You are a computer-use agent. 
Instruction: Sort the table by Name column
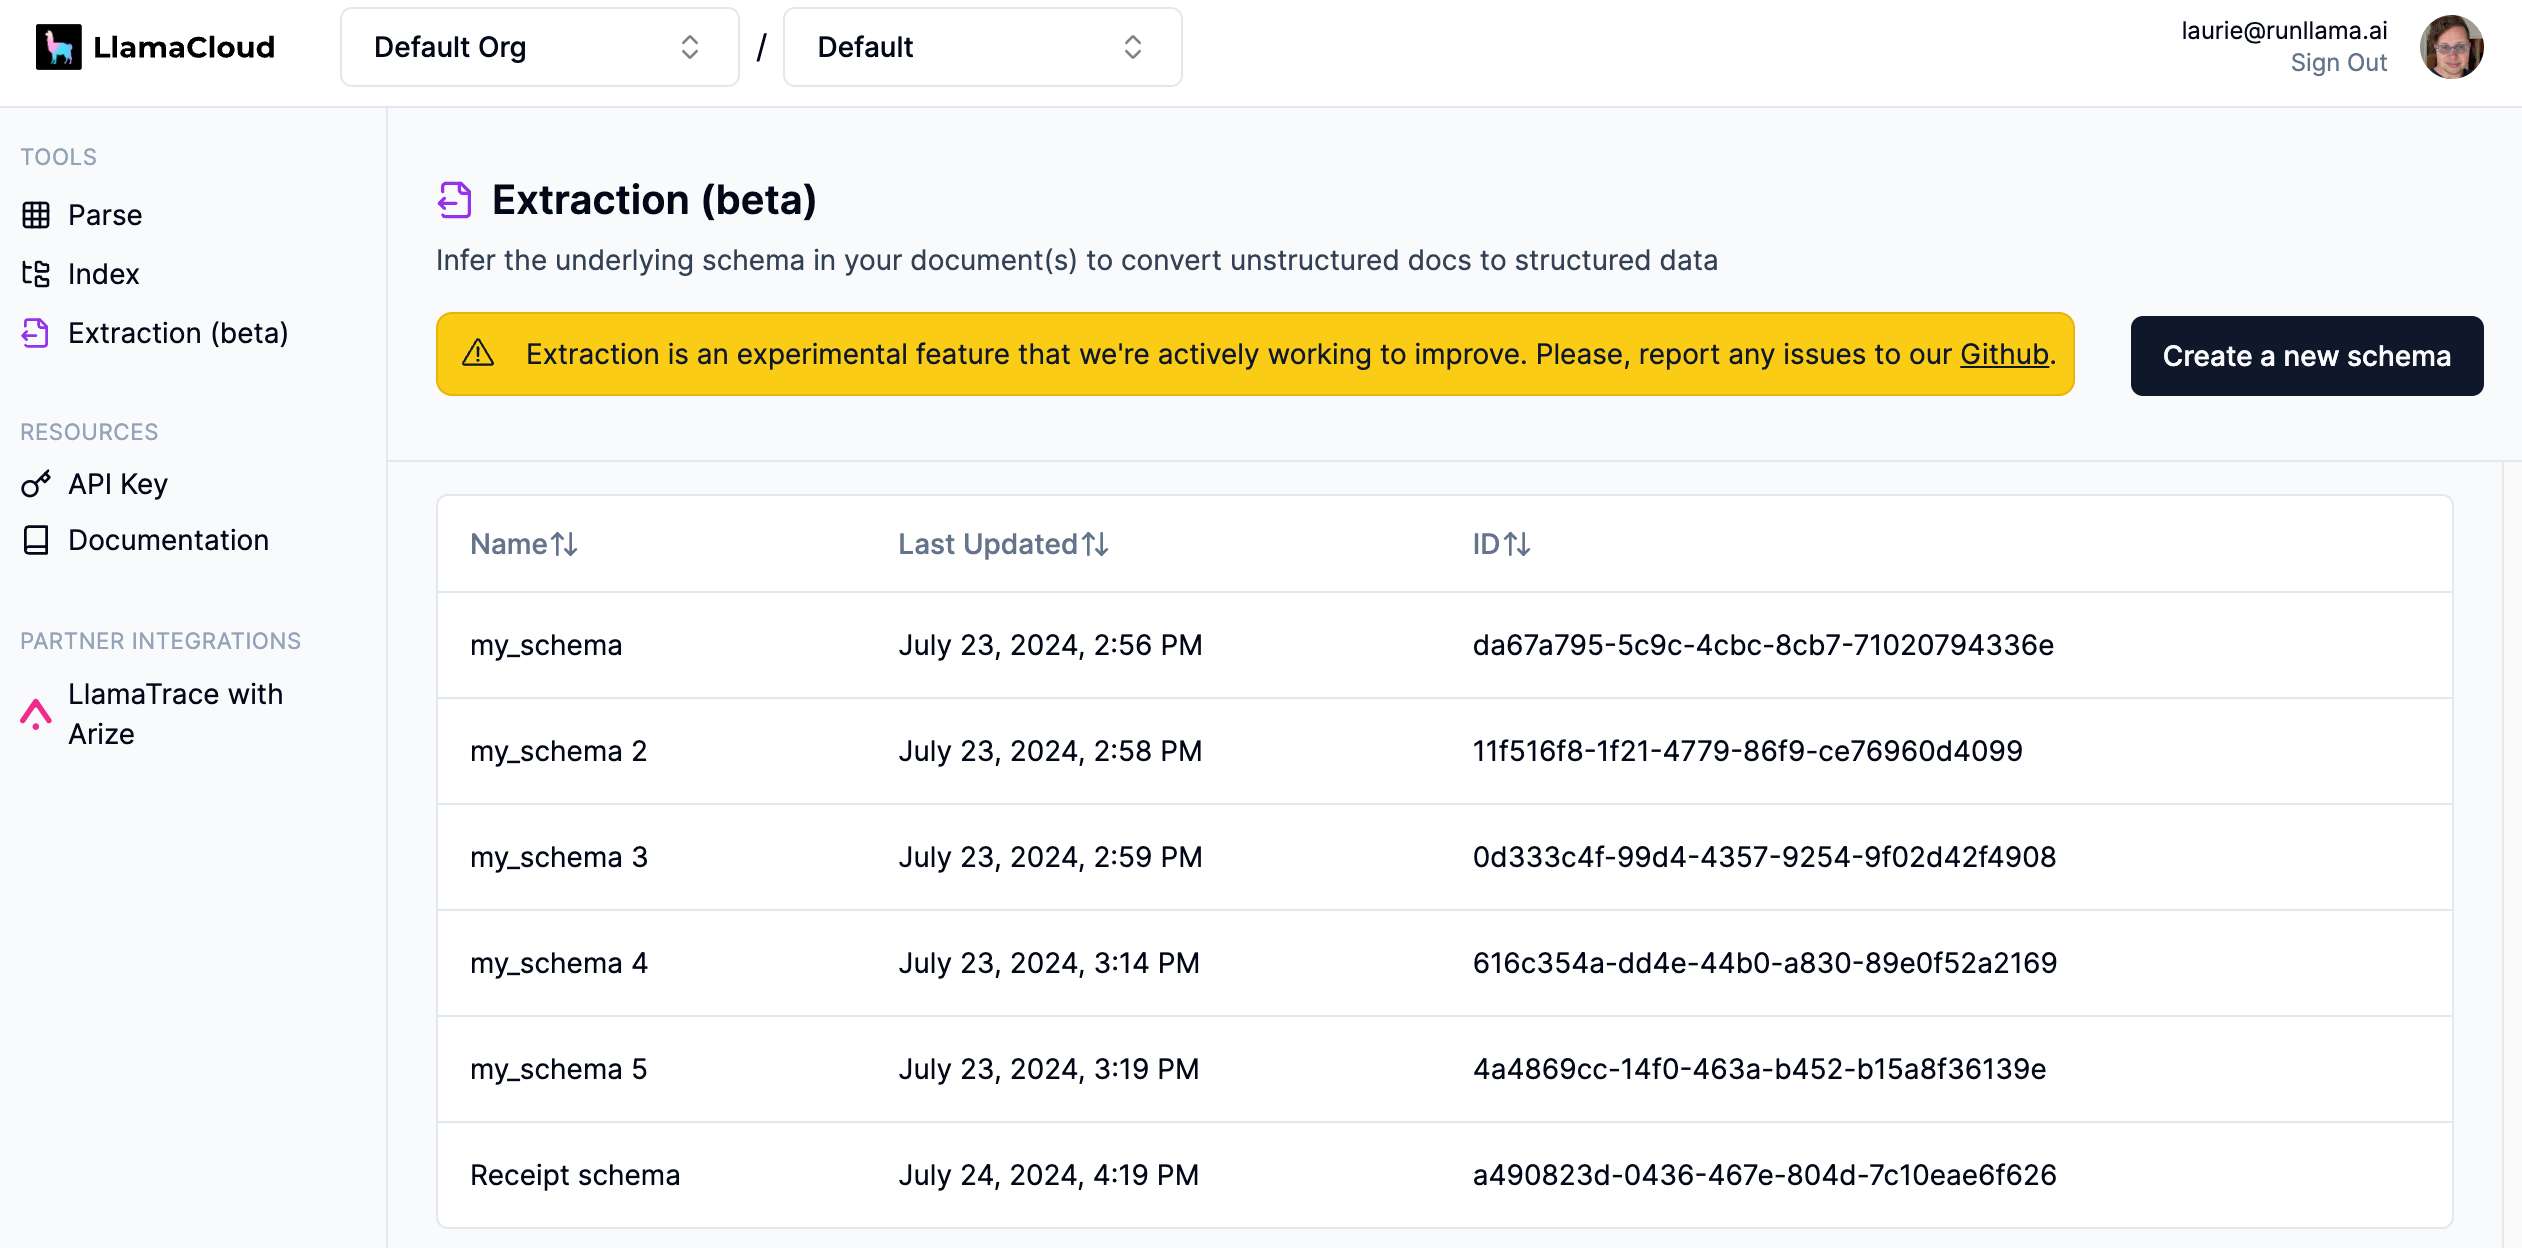[x=524, y=544]
